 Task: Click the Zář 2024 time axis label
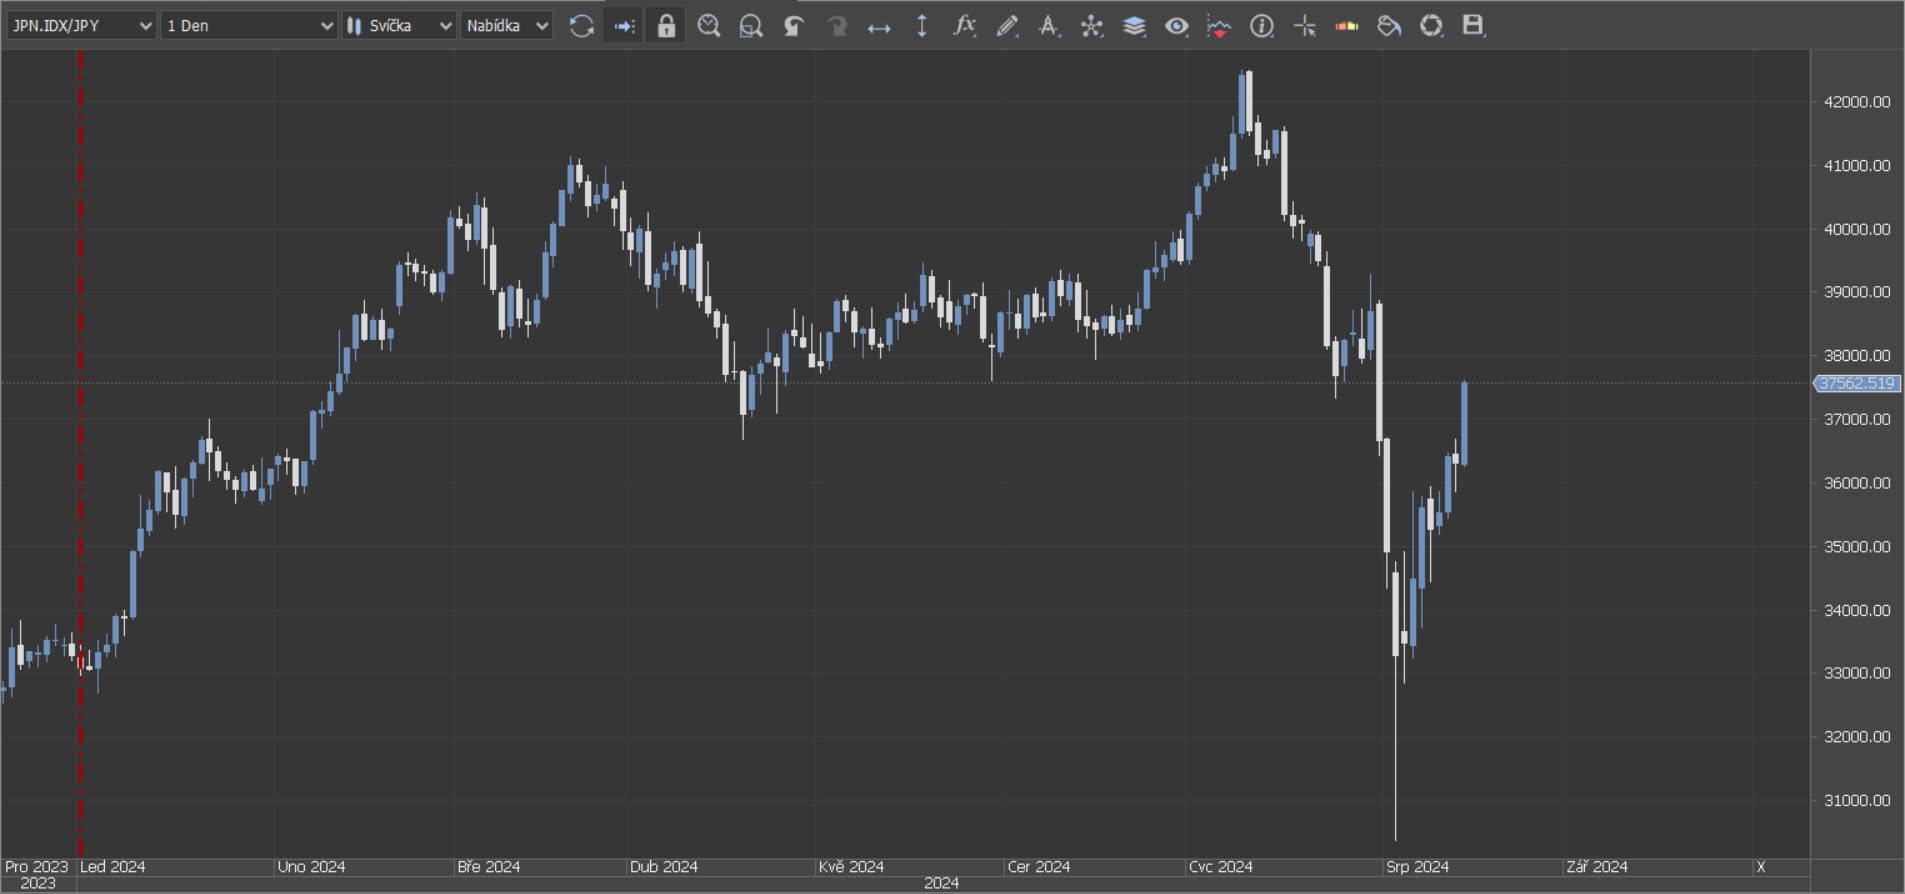click(1596, 867)
